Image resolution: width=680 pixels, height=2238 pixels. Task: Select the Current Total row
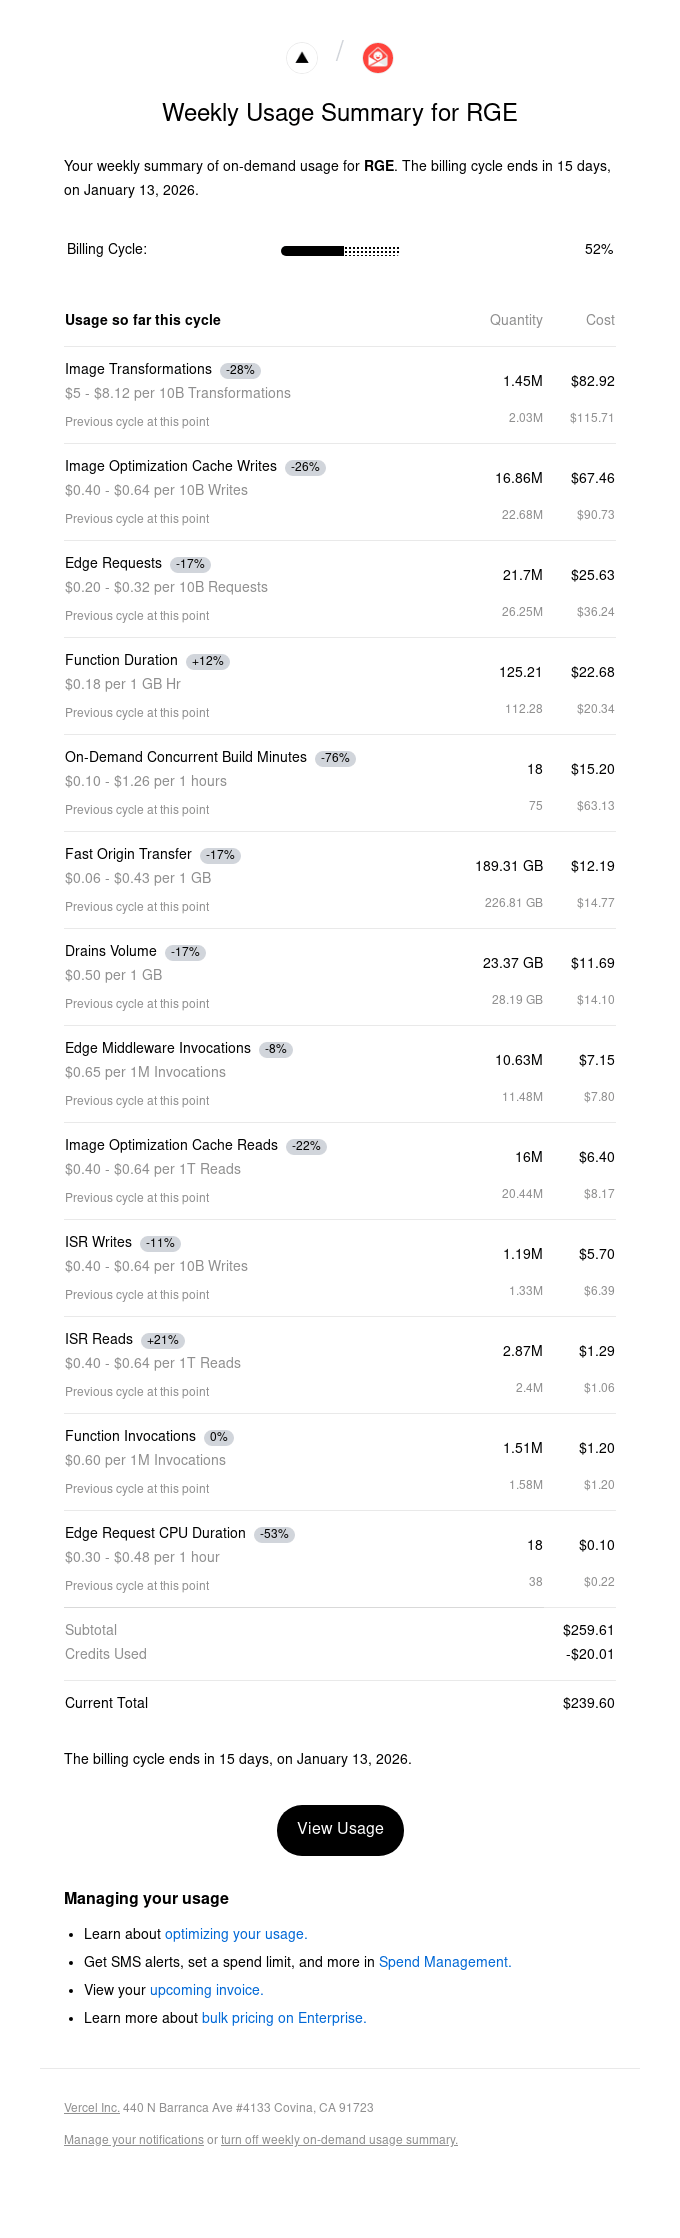[340, 1703]
